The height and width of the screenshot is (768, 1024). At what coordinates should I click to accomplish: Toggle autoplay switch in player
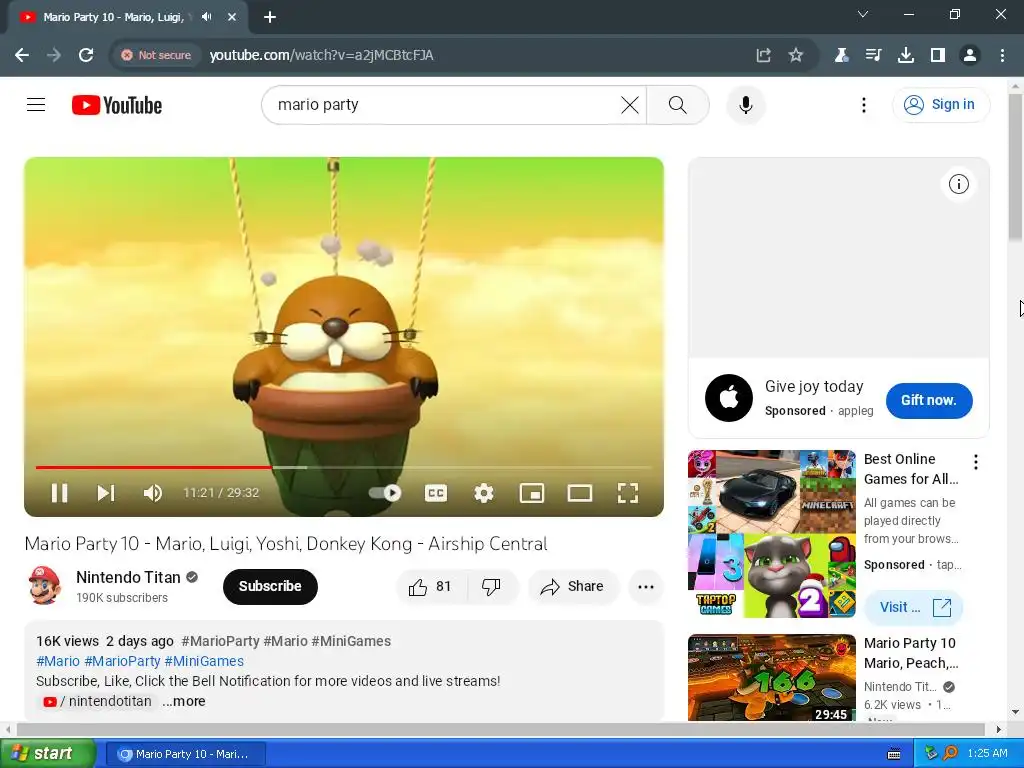tap(385, 493)
